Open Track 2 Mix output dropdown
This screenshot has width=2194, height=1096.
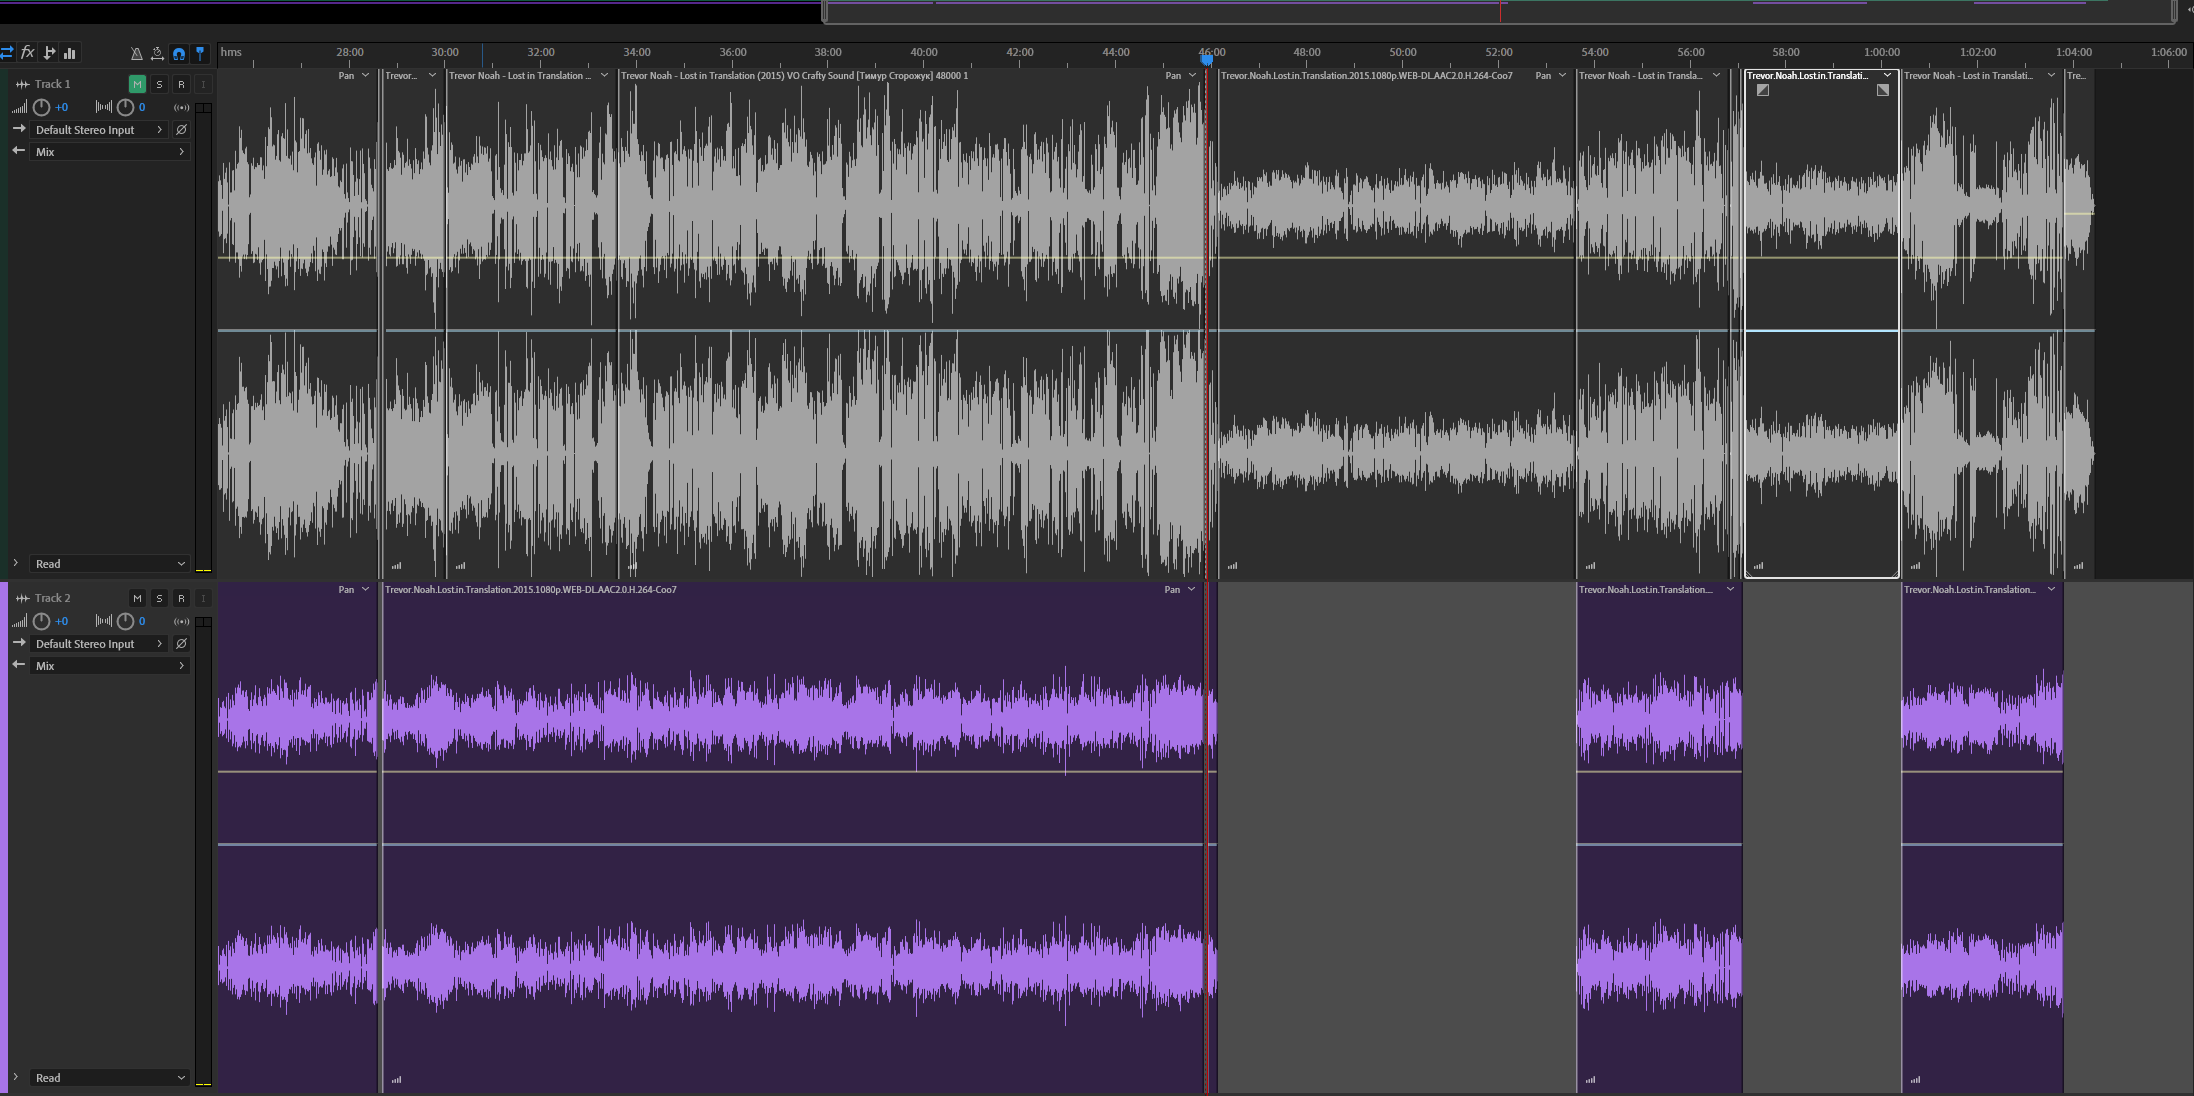108,666
